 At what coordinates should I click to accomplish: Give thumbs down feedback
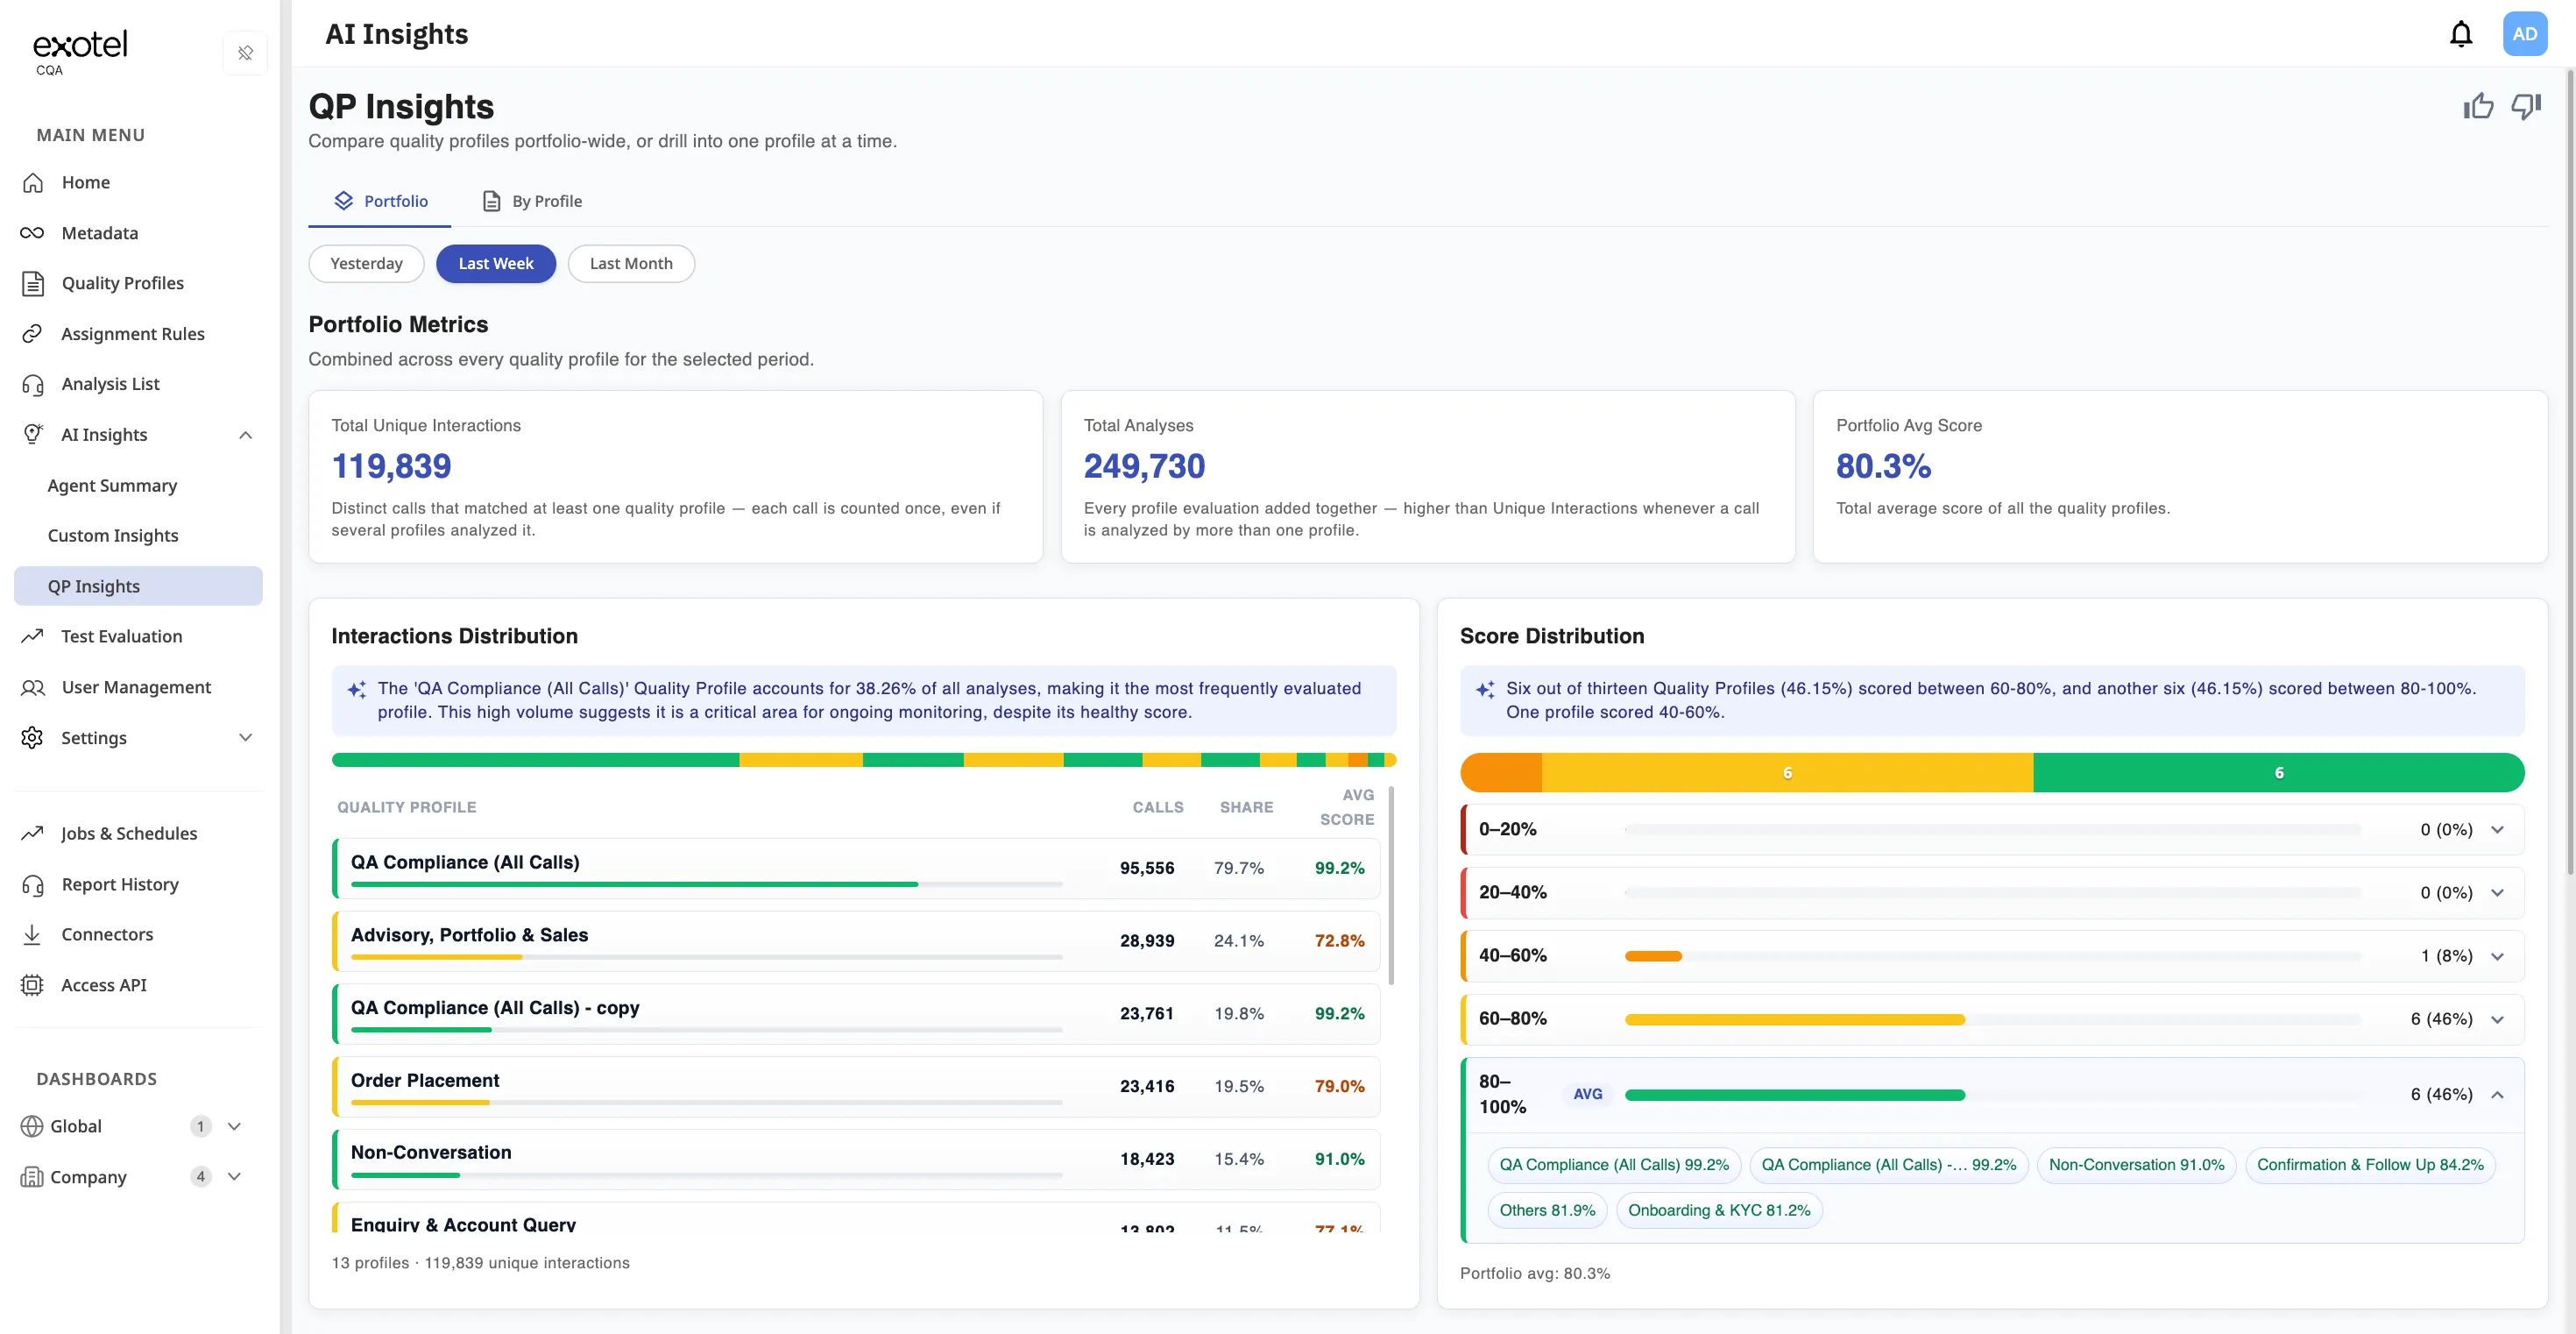[x=2526, y=106]
